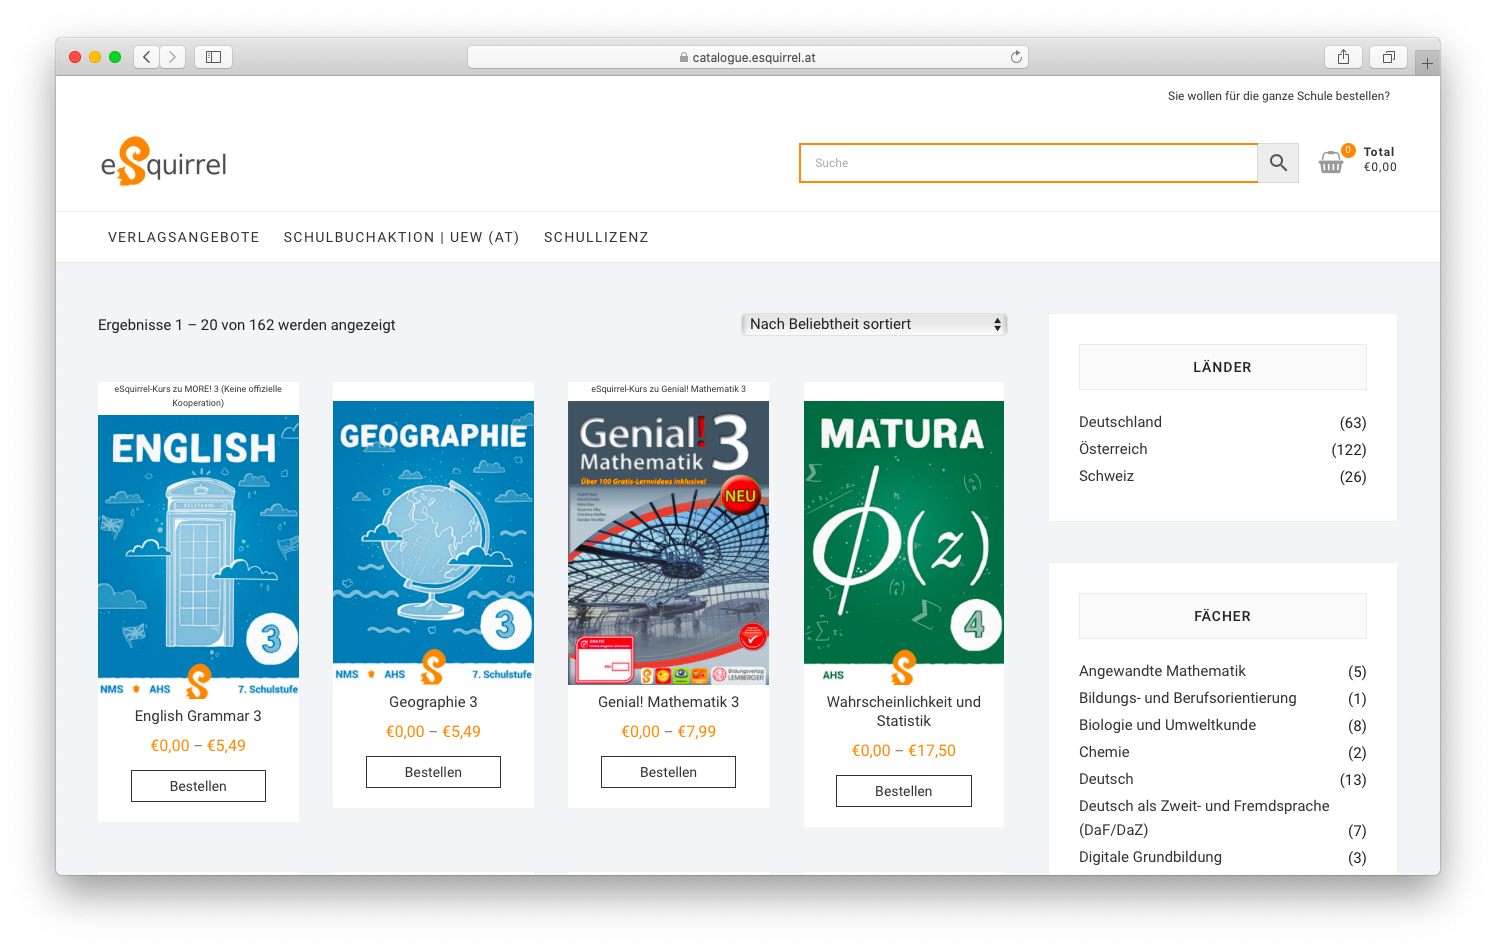Reload the page with refresh icon
This screenshot has height=949, width=1496.
point(1016,57)
